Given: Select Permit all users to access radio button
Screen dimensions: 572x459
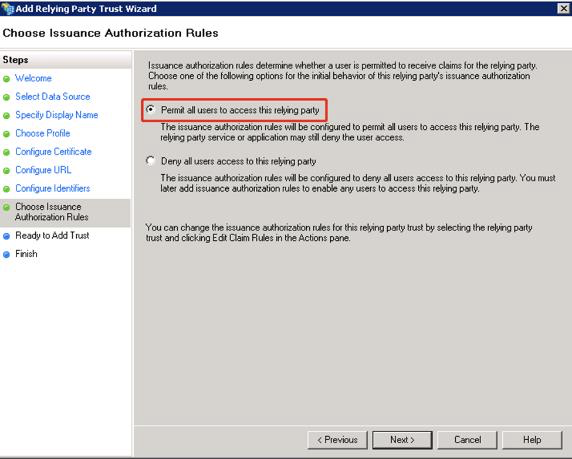Looking at the screenshot, I should (x=150, y=109).
